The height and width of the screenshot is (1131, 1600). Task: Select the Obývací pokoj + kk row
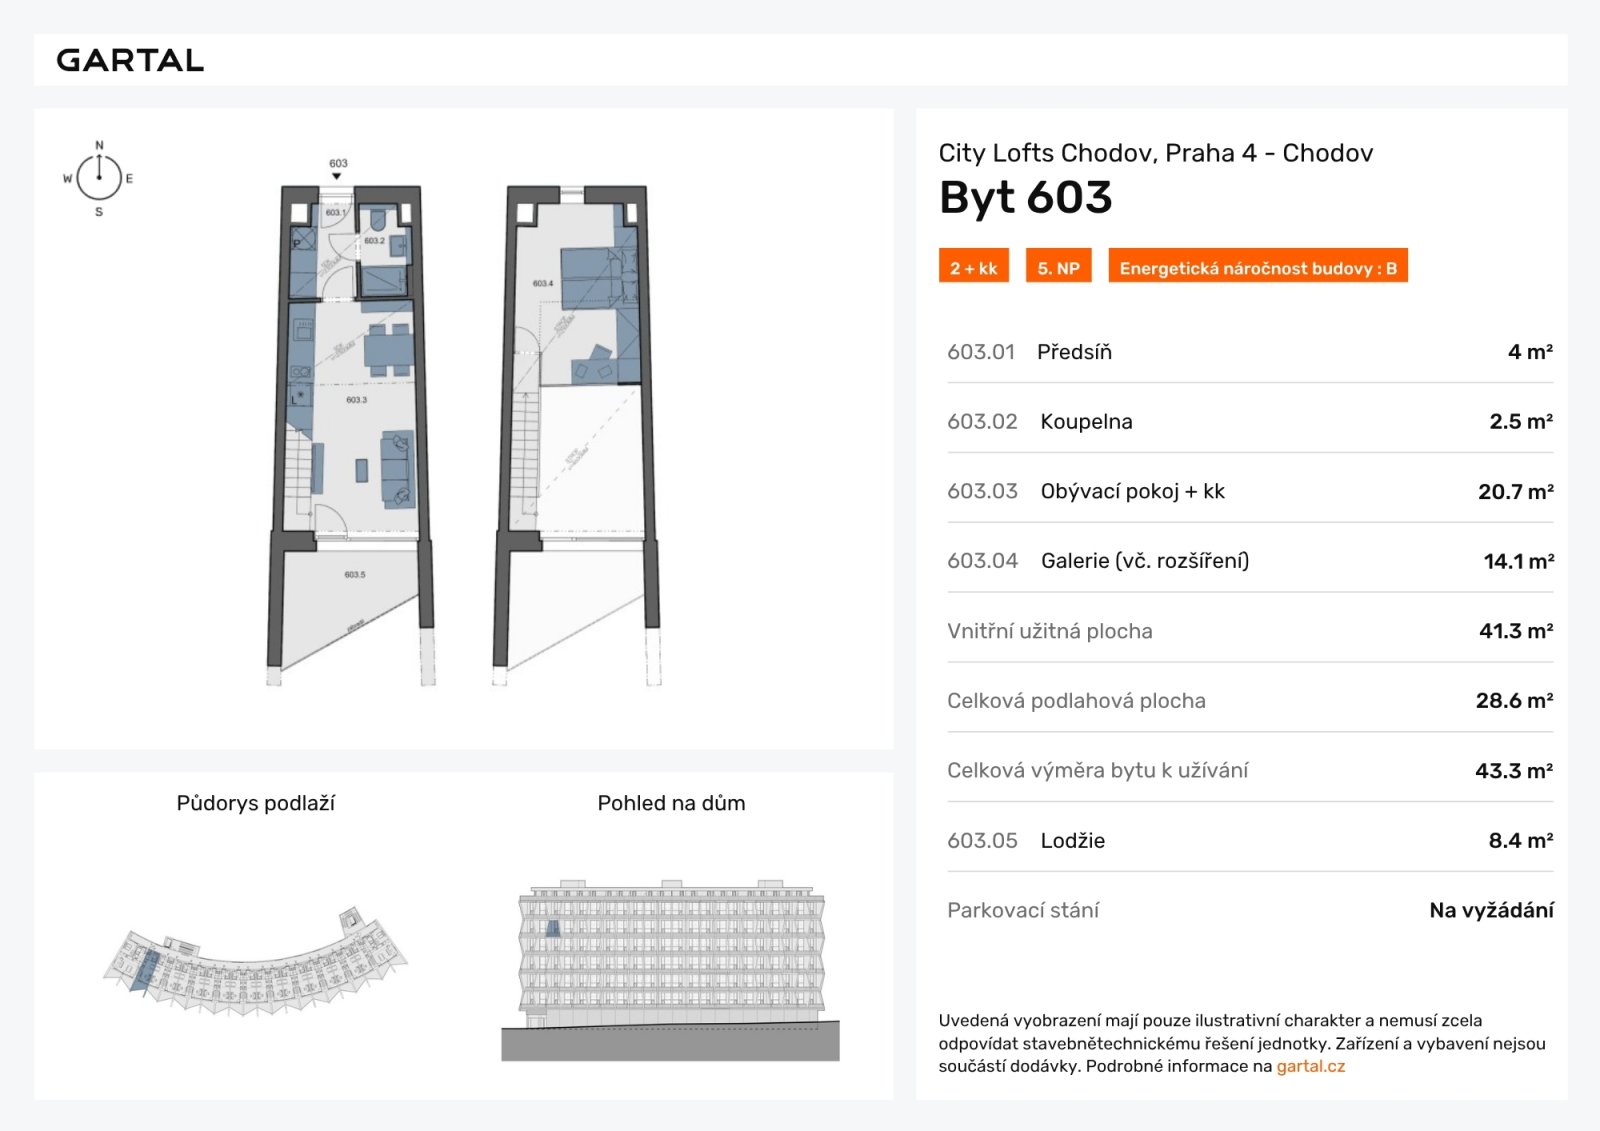click(x=1250, y=492)
